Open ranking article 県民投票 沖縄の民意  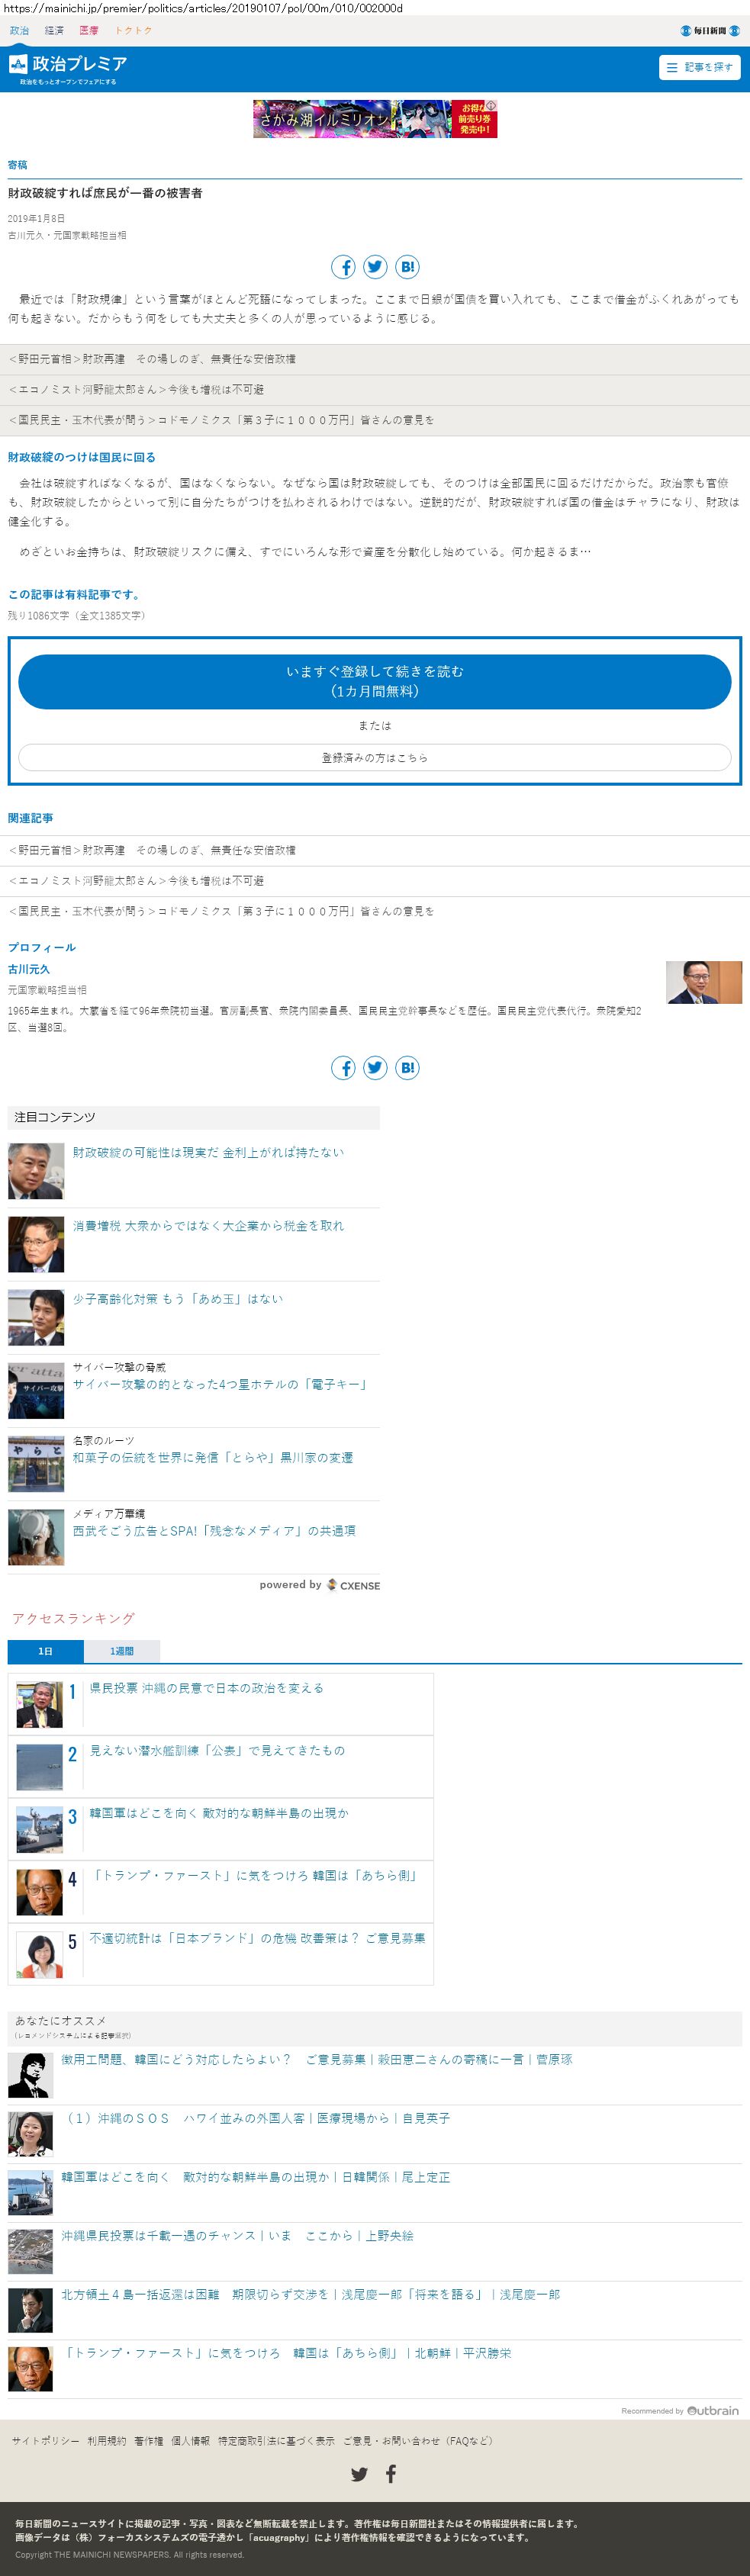(207, 1688)
